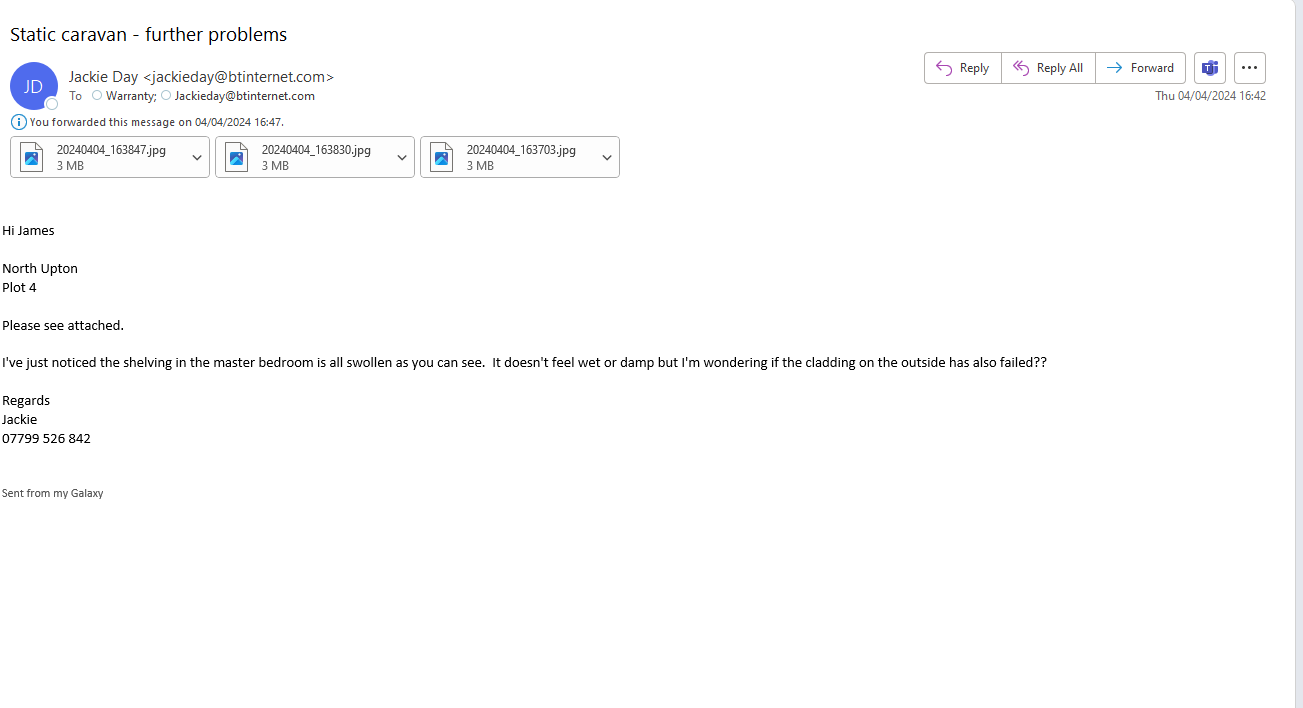Click the JD sender avatar
Viewport: 1303px width, 708px height.
click(33, 86)
